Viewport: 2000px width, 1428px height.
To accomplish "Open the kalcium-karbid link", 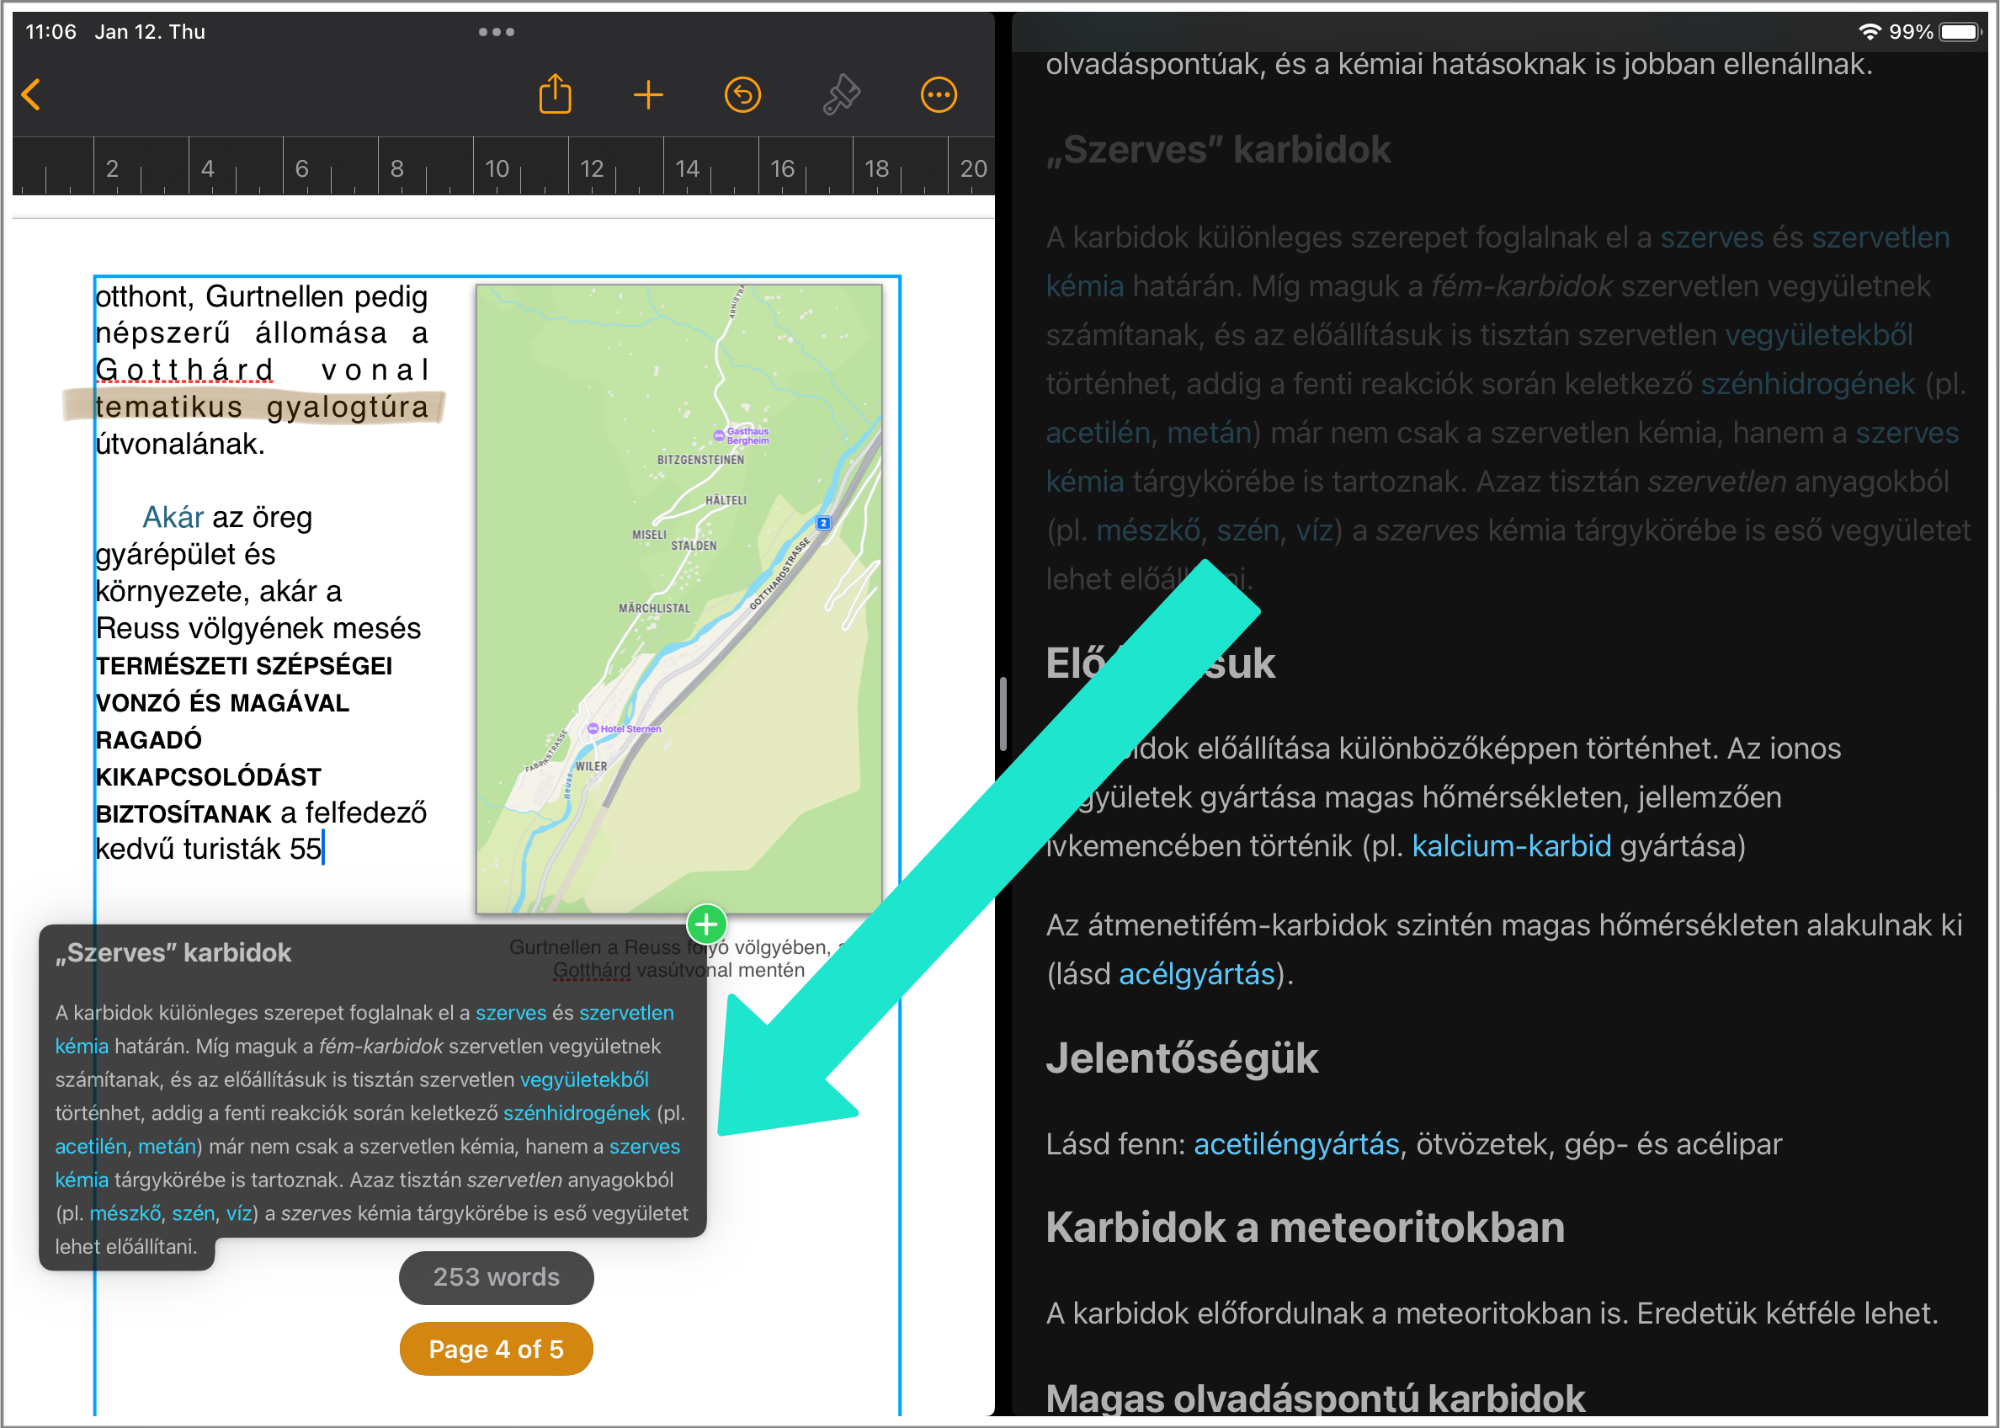I will pos(1511,846).
